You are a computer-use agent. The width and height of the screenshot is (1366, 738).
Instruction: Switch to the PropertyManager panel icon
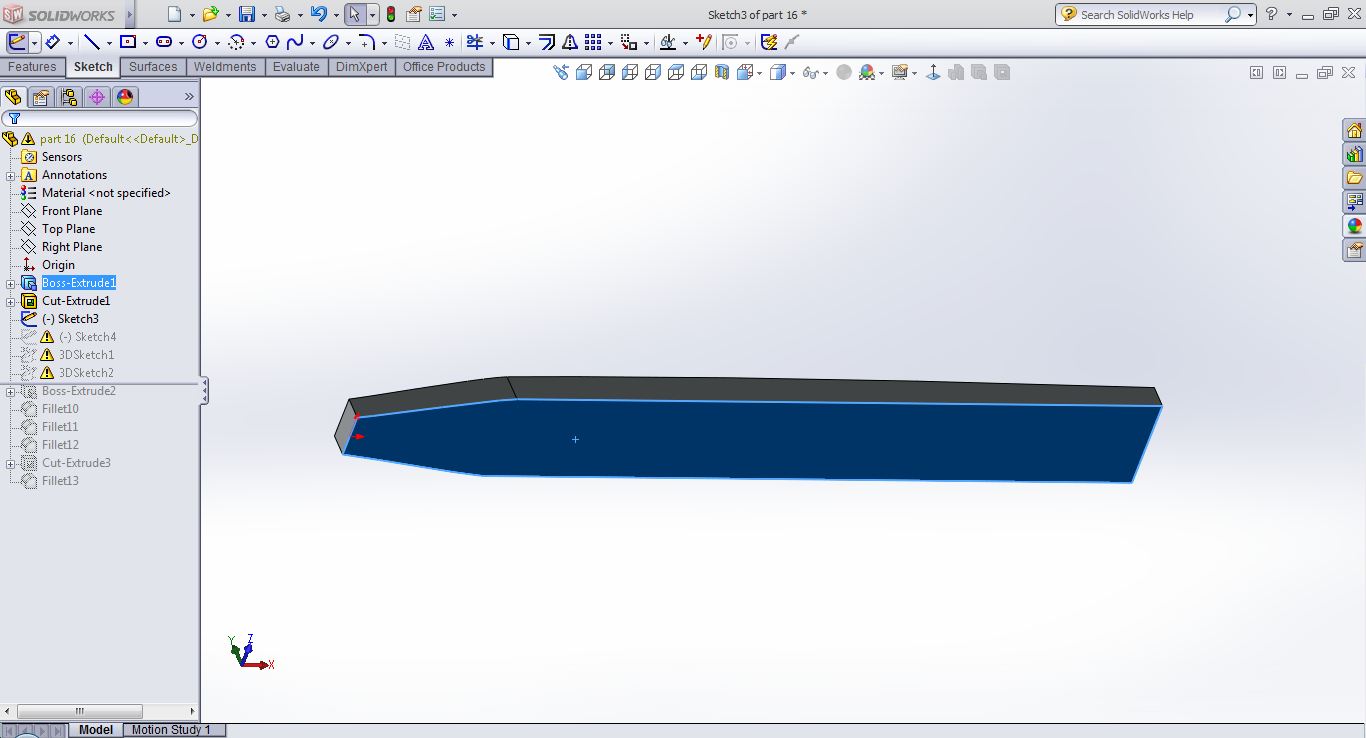coord(40,97)
